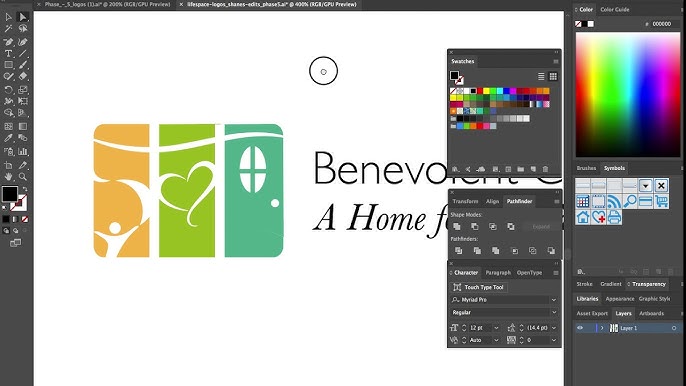
Task: Open the Swatches panel flyout menu
Action: tap(556, 61)
